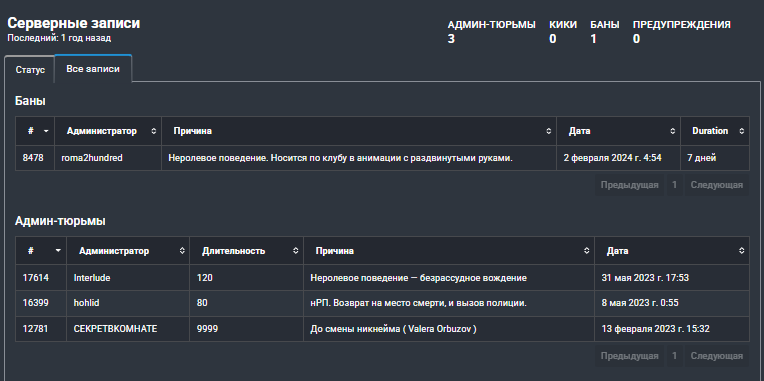Click the Серверные записи heading
The height and width of the screenshot is (381, 764).
(74, 23)
